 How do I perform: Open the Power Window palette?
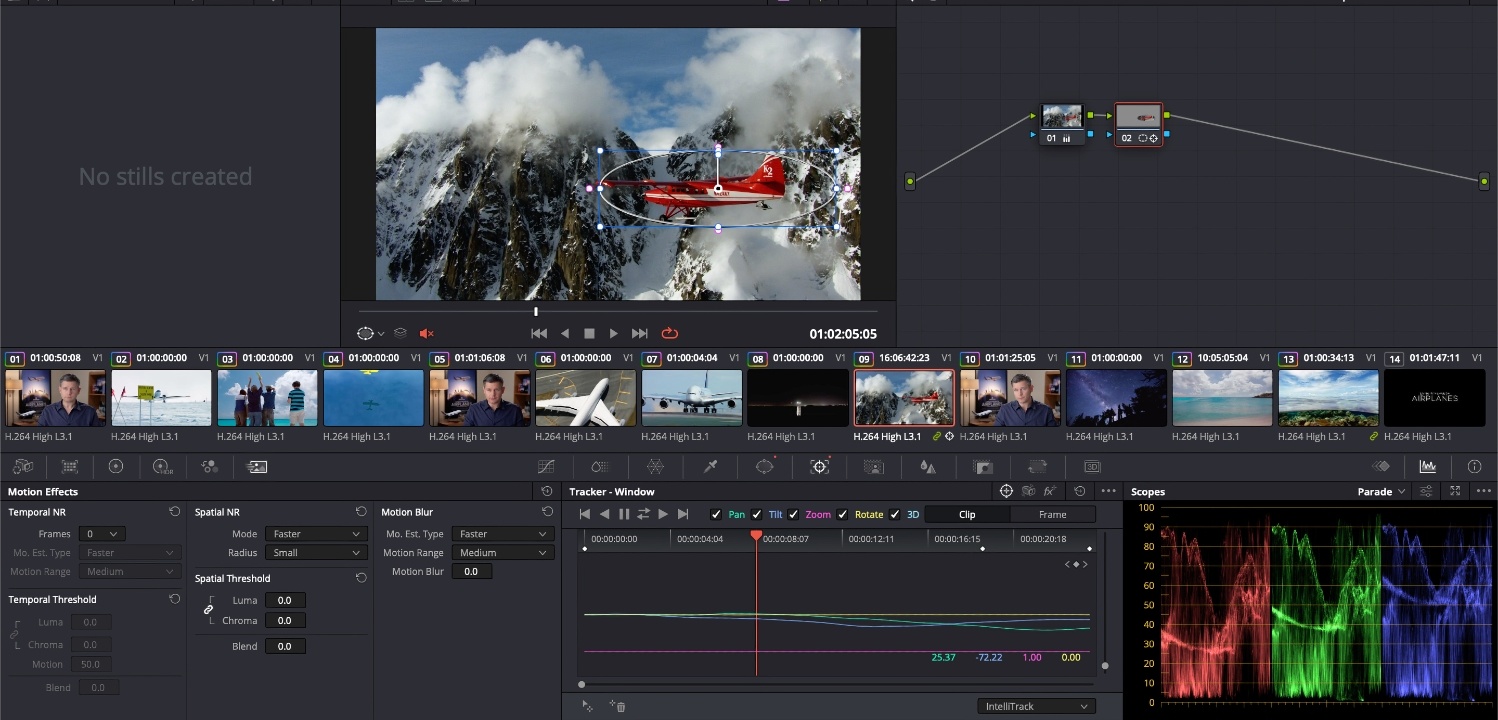point(765,467)
